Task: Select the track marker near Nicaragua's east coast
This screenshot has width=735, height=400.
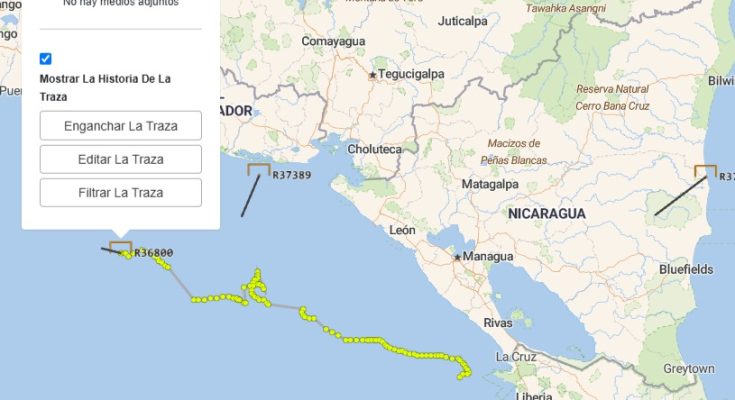Action: point(705,171)
